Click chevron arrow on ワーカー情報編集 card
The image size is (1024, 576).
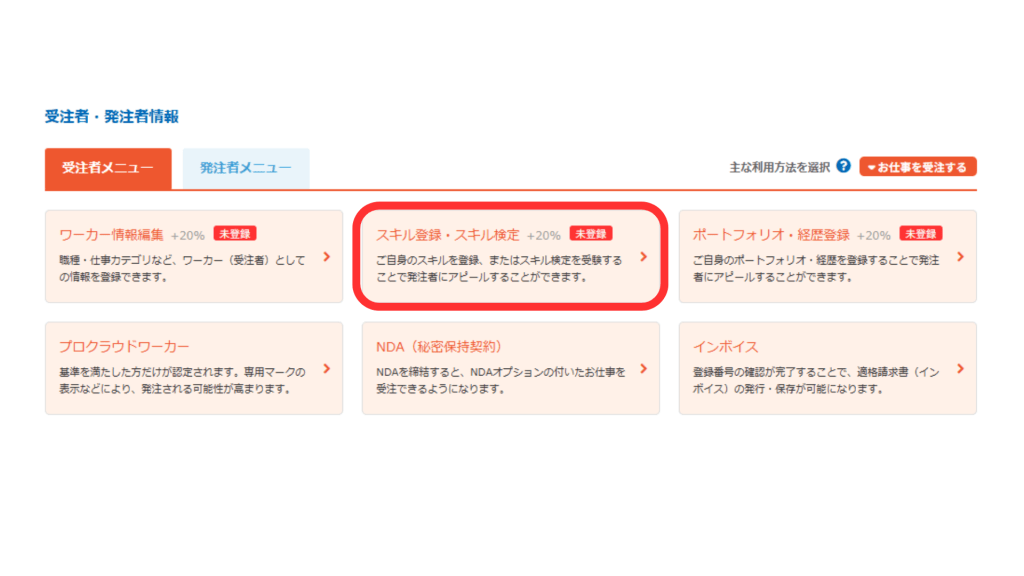[327, 257]
